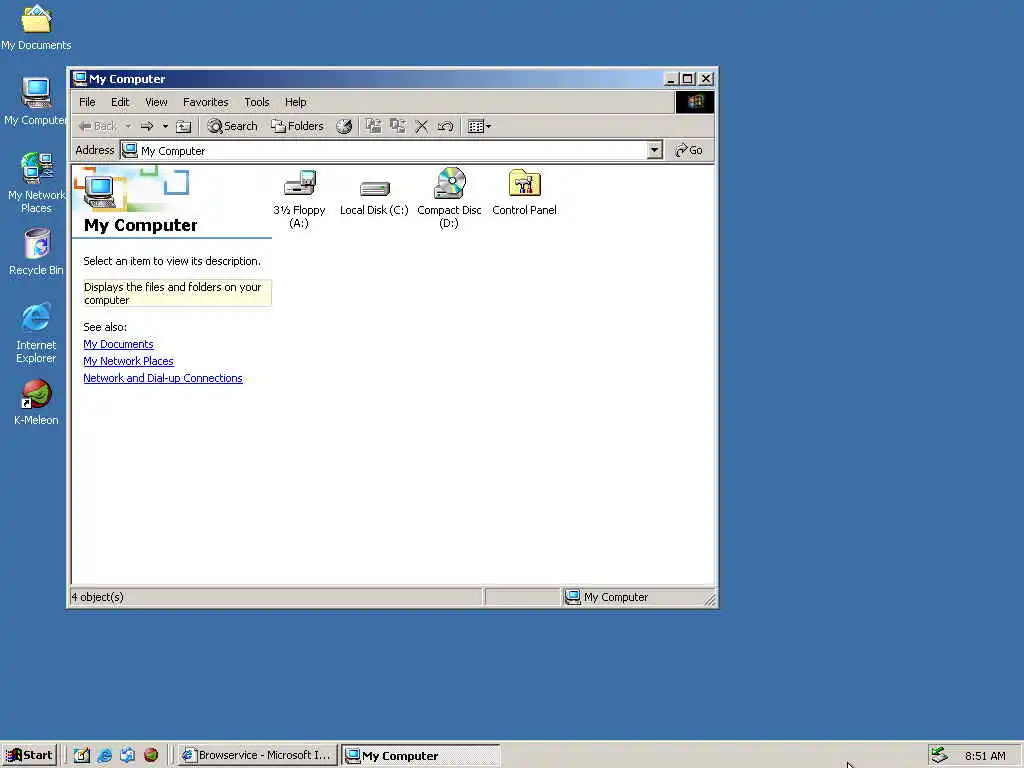Image resolution: width=1024 pixels, height=768 pixels.
Task: Click the Move To toolbar icon
Action: [x=374, y=126]
